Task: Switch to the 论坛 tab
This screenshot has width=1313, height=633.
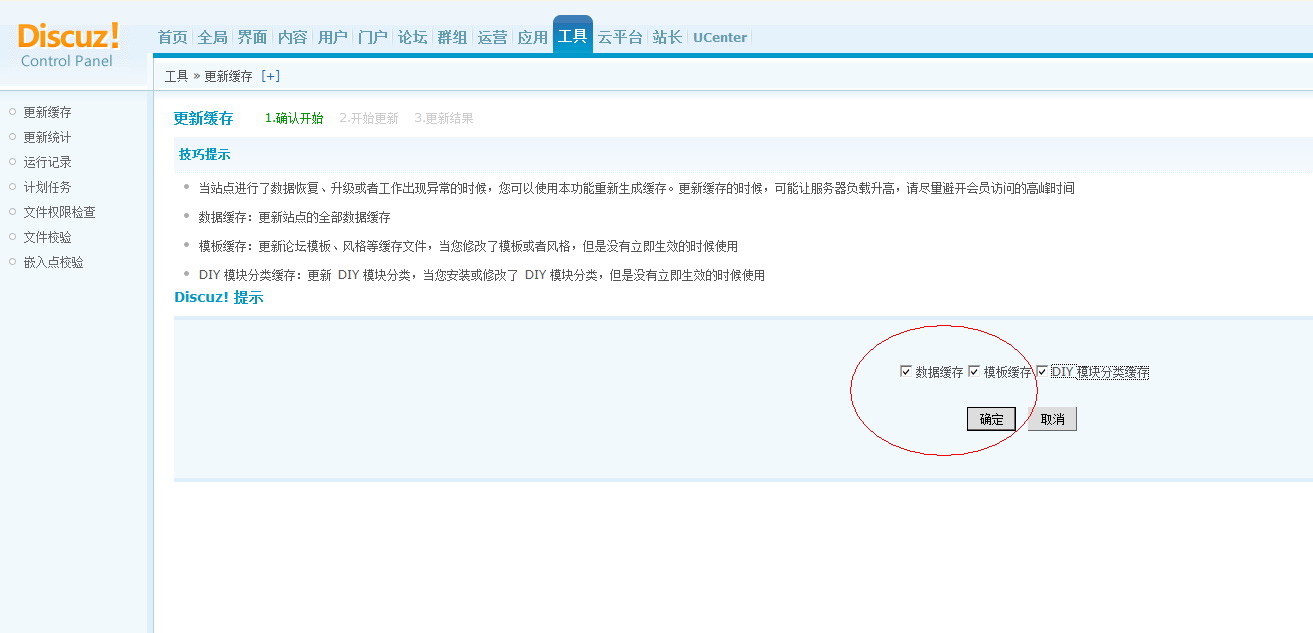Action: [412, 37]
